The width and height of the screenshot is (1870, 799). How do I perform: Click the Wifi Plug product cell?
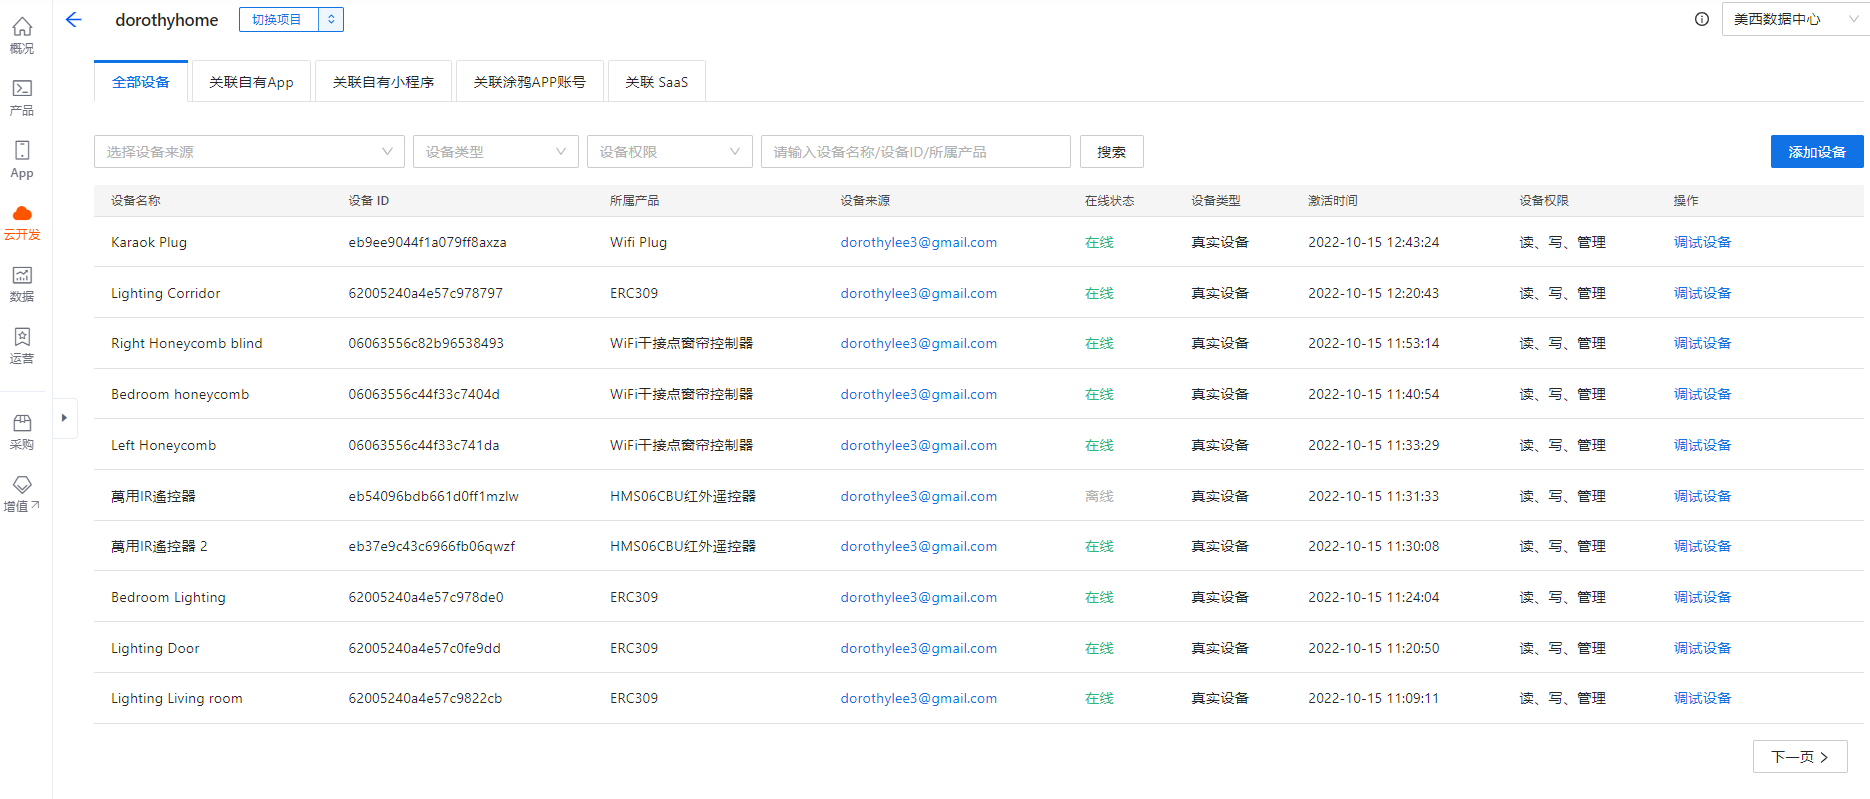(638, 242)
